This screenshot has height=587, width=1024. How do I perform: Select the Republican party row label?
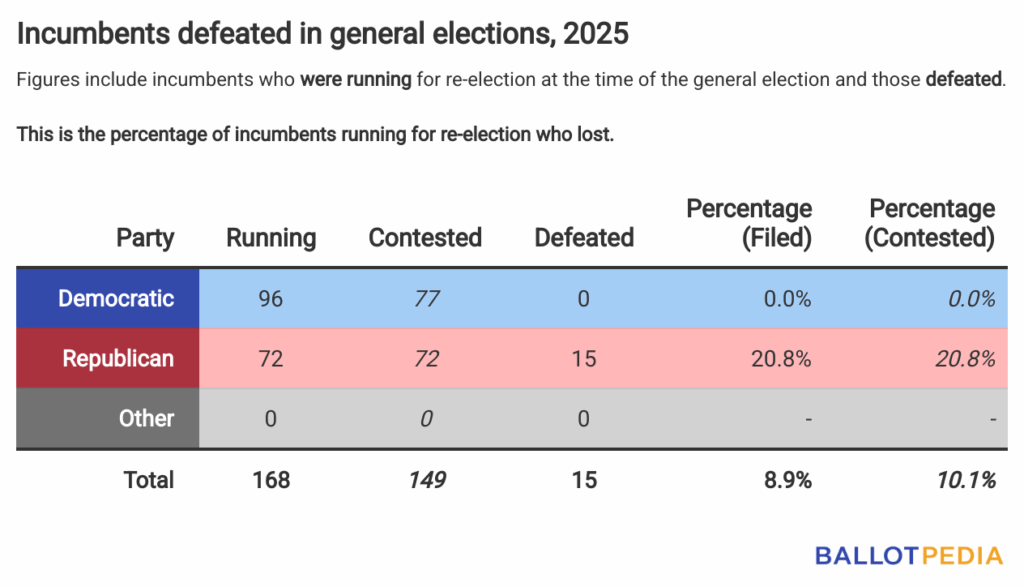pos(118,358)
